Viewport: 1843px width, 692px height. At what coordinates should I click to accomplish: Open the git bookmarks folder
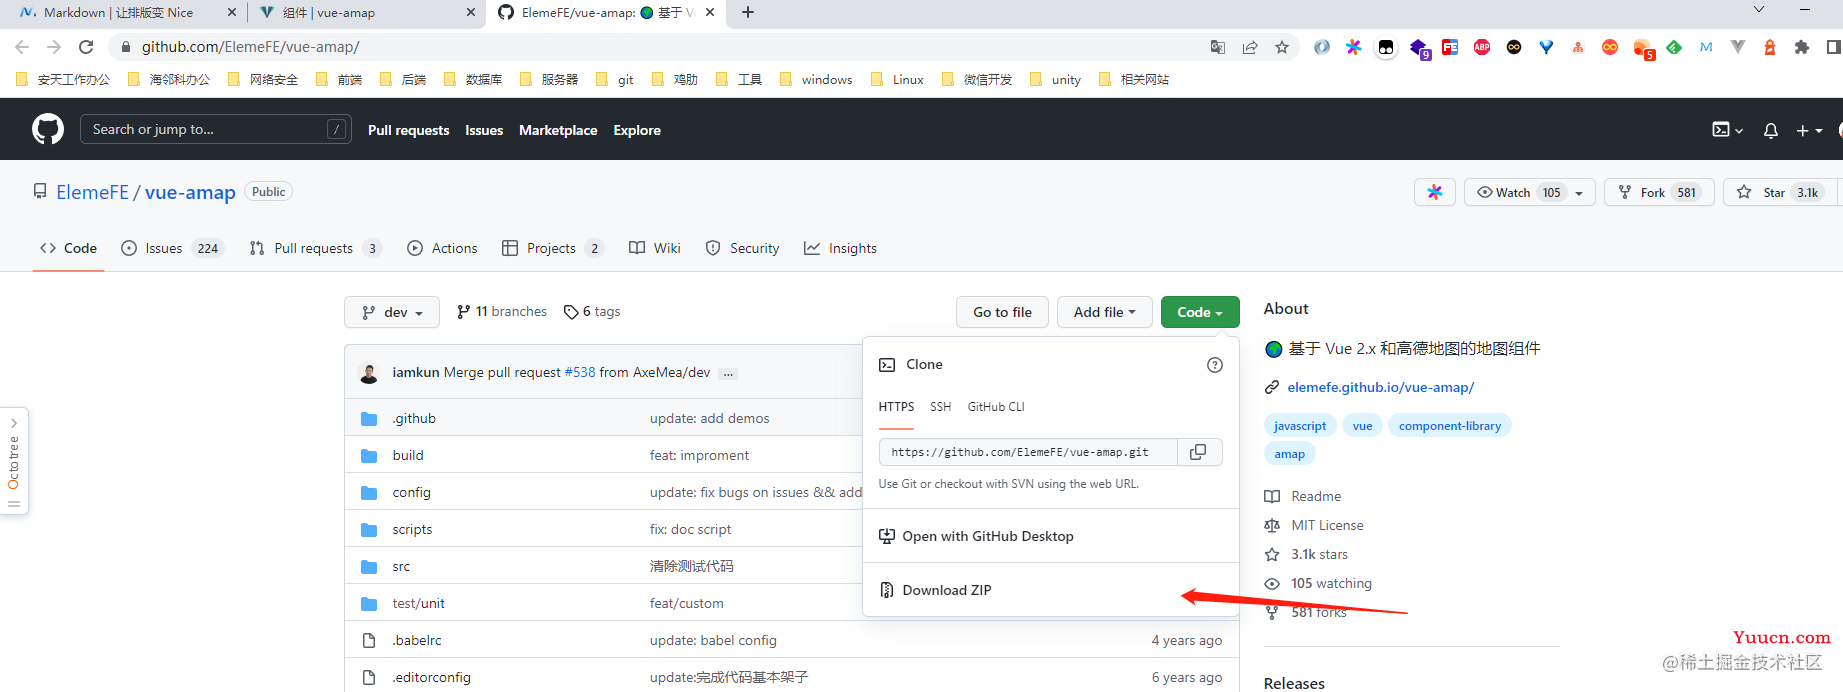tap(615, 80)
